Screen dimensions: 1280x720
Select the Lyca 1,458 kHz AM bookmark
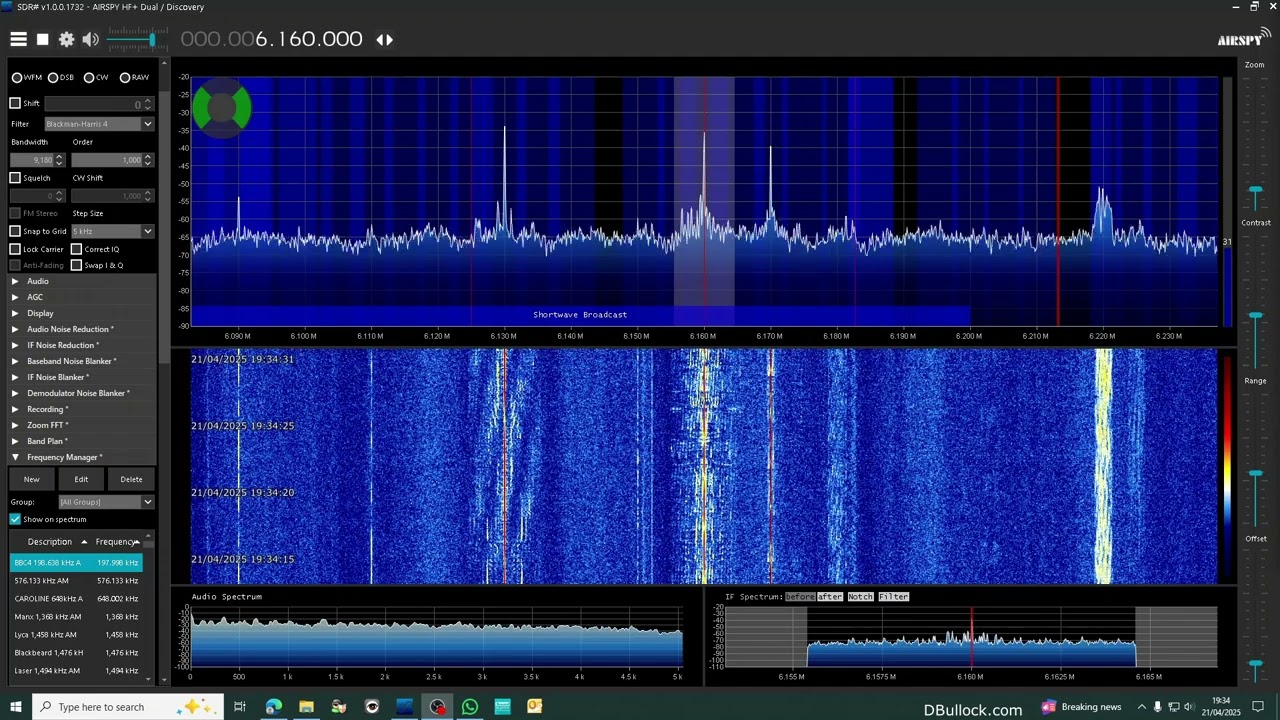76,635
